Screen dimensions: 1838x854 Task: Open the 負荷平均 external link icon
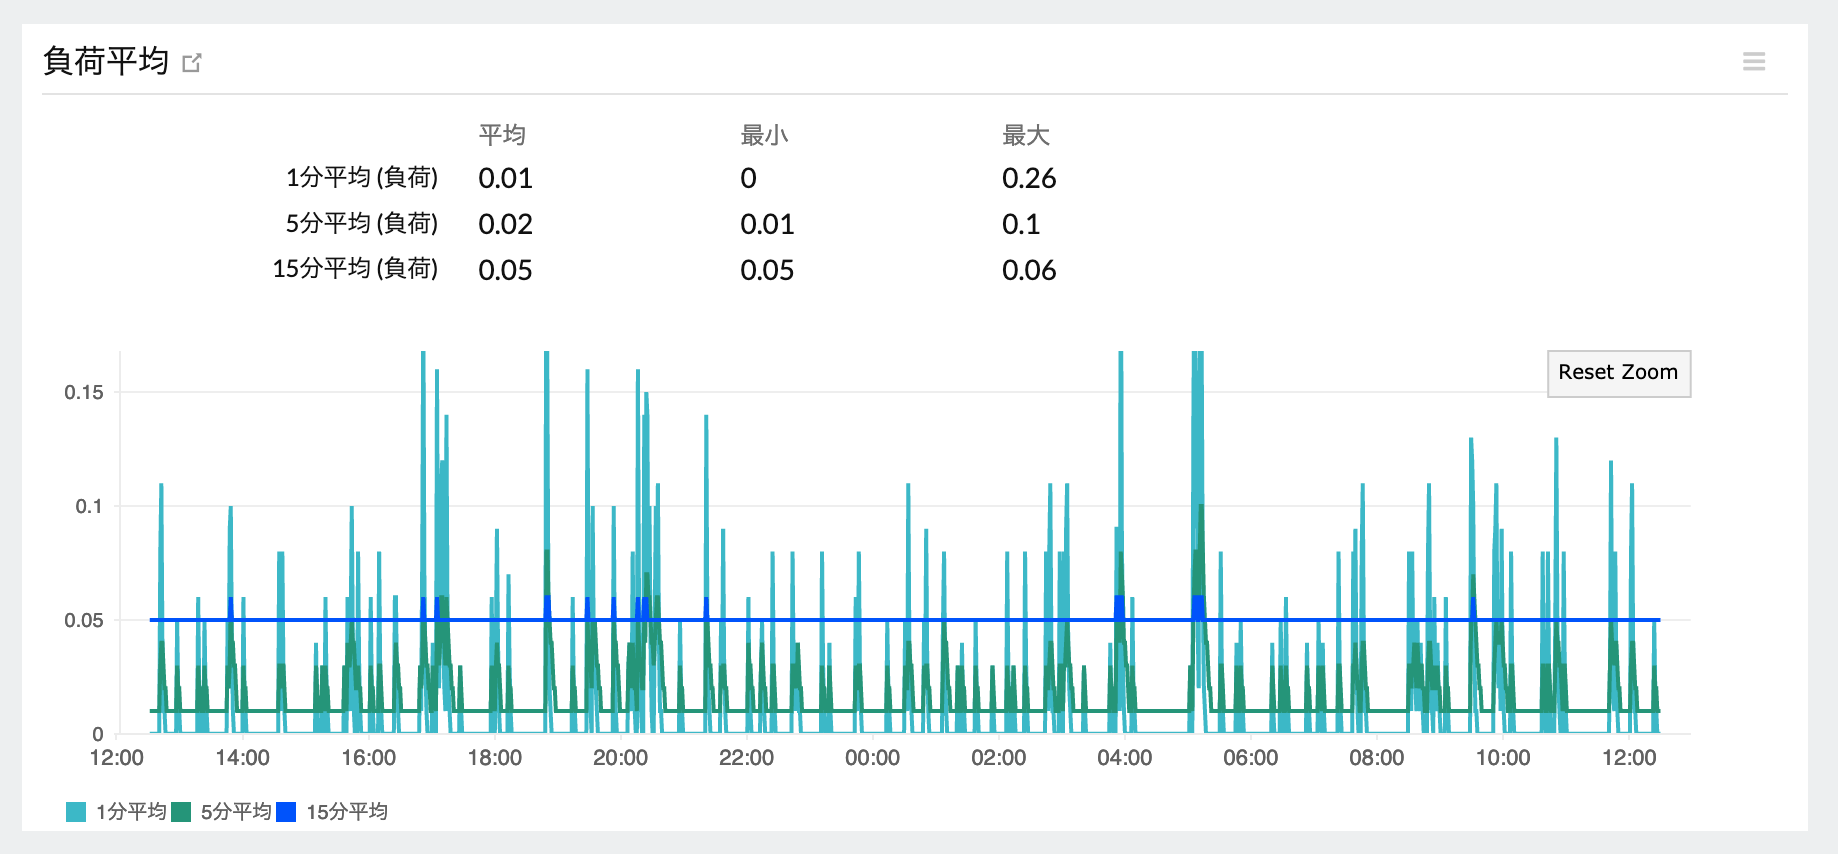[192, 63]
